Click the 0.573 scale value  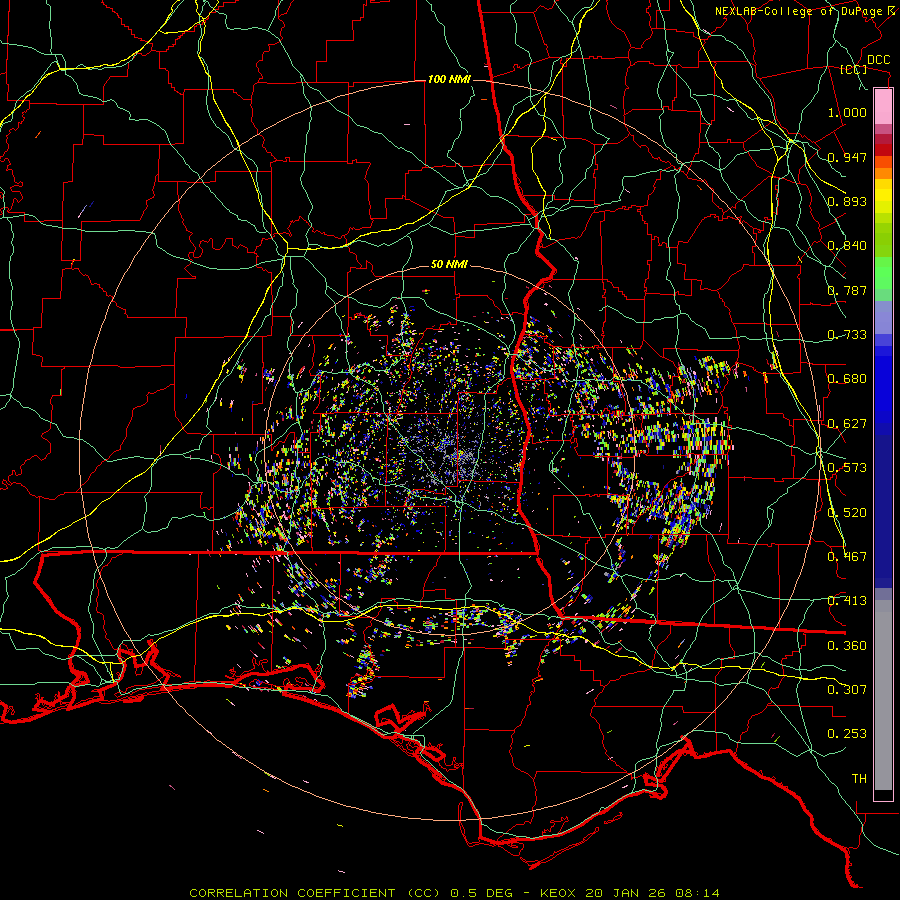[847, 468]
